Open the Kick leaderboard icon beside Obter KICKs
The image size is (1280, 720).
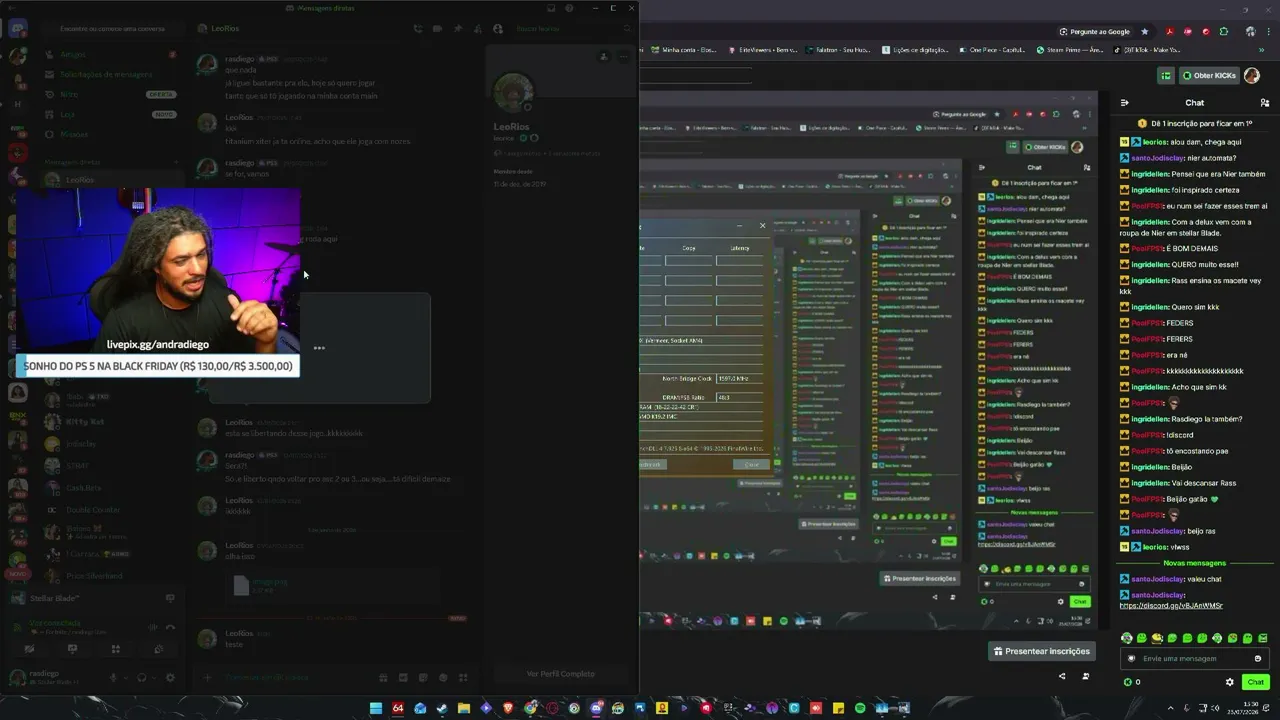[1166, 75]
